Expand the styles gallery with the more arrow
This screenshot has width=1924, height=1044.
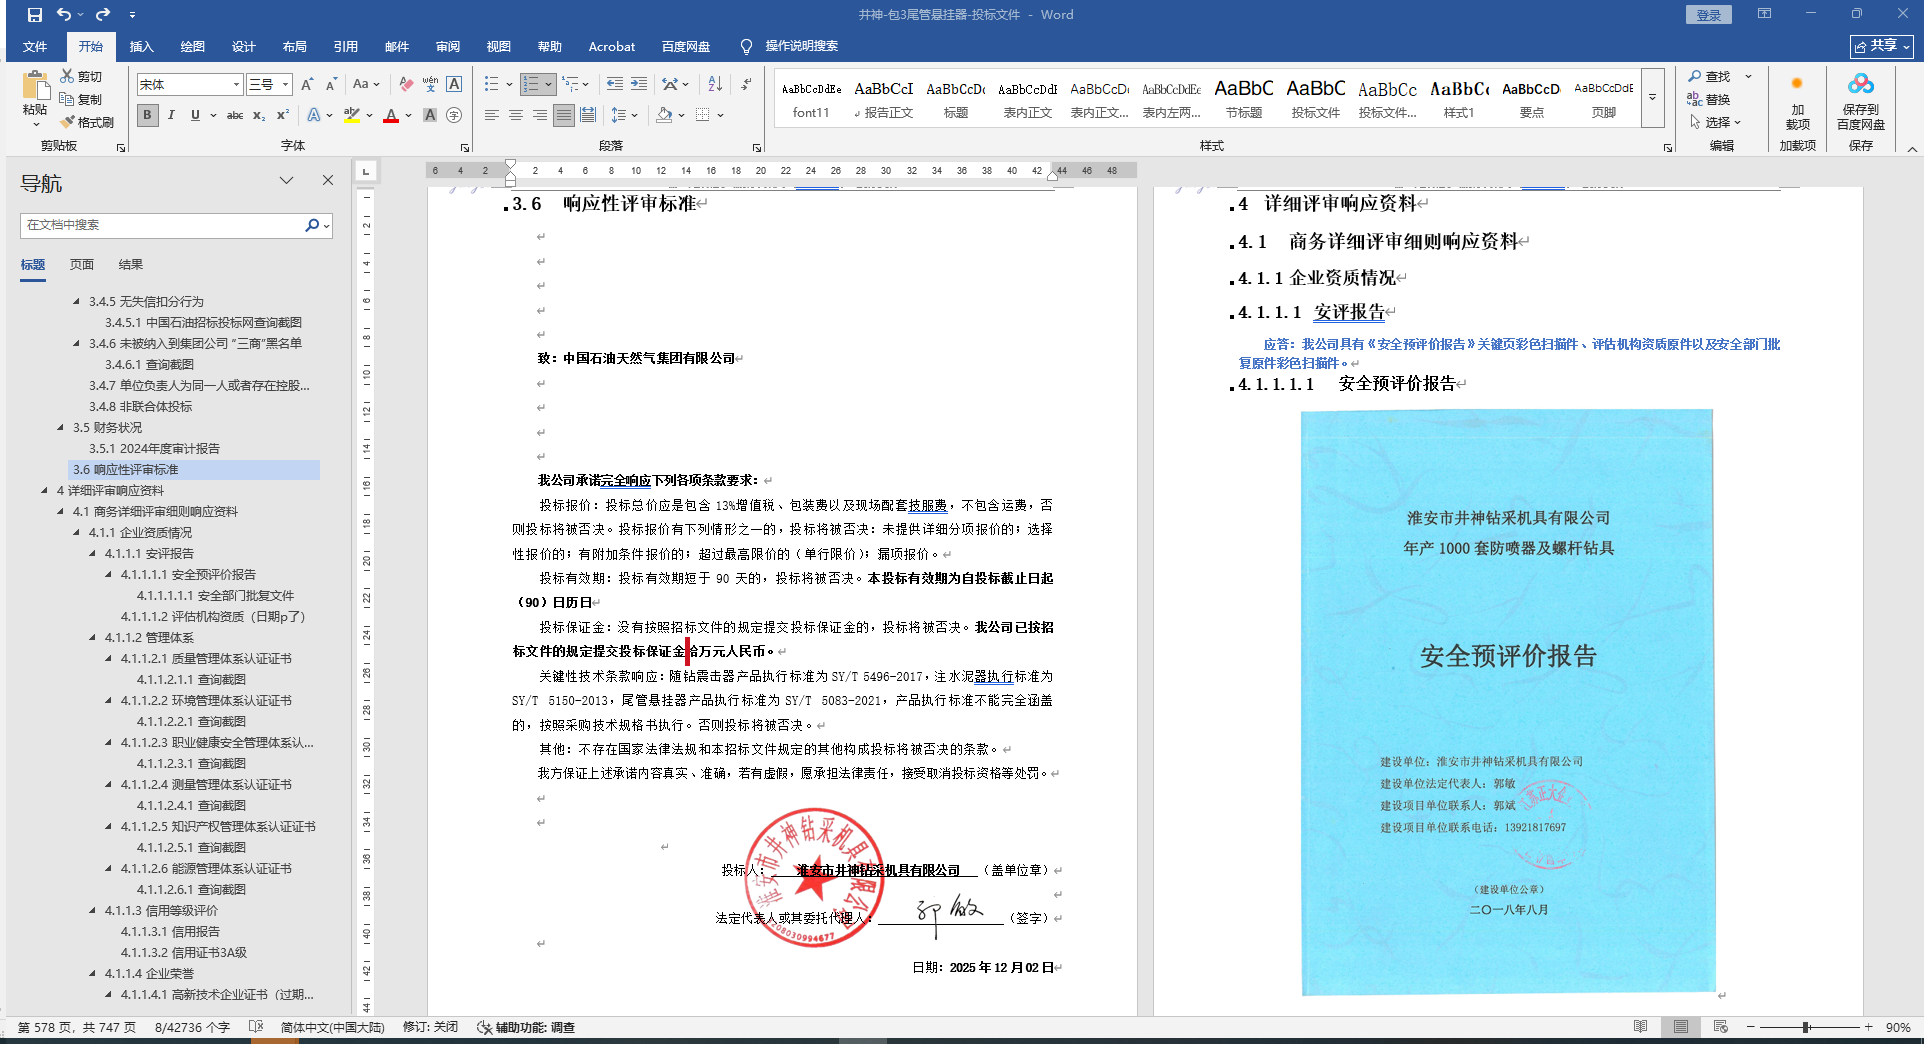click(x=1652, y=97)
